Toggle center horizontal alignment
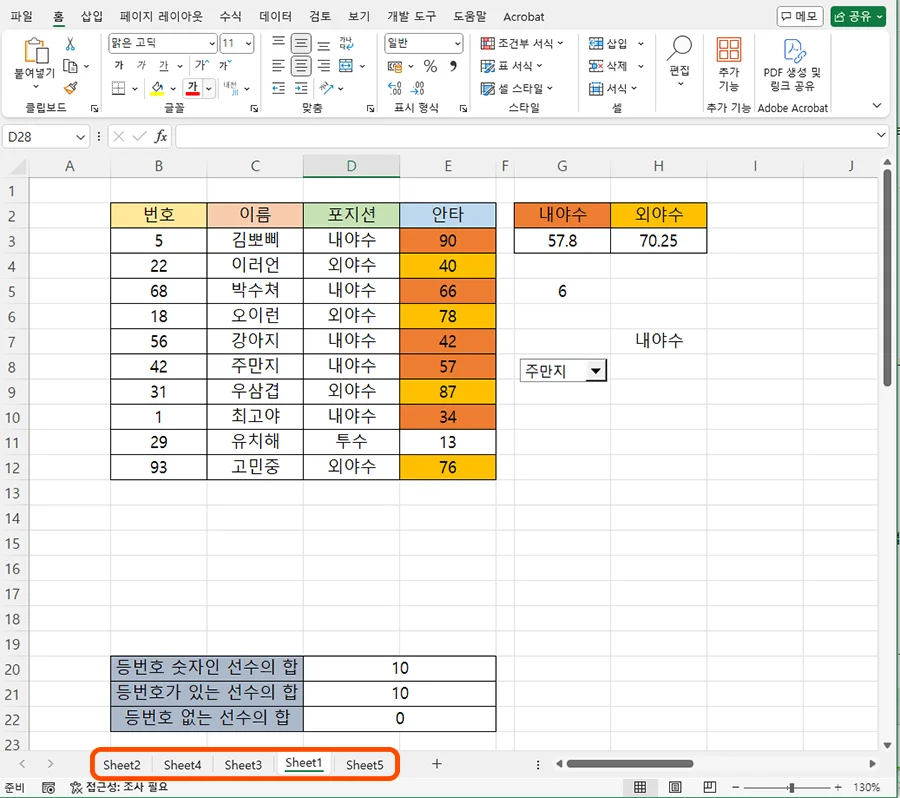 [x=301, y=65]
